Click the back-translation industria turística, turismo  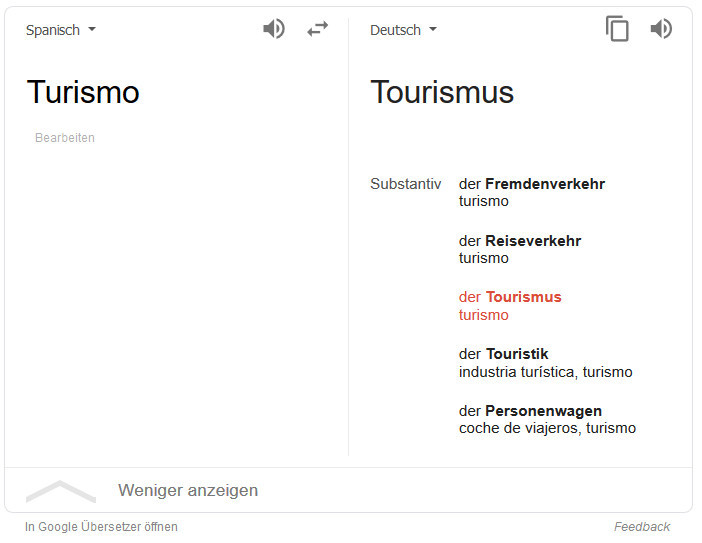click(546, 372)
